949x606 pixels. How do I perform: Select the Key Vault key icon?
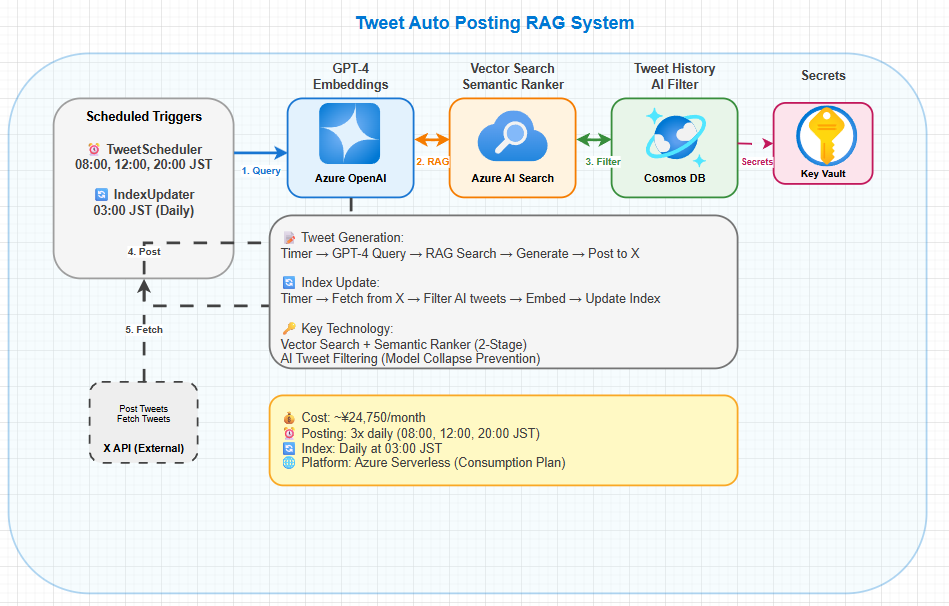click(826, 136)
